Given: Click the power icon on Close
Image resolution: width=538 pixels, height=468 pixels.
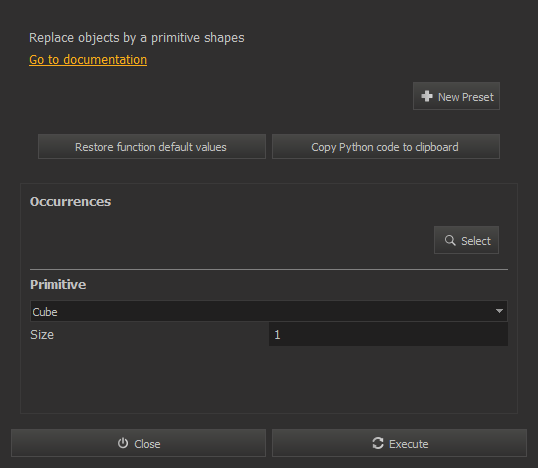Looking at the screenshot, I should pos(123,443).
